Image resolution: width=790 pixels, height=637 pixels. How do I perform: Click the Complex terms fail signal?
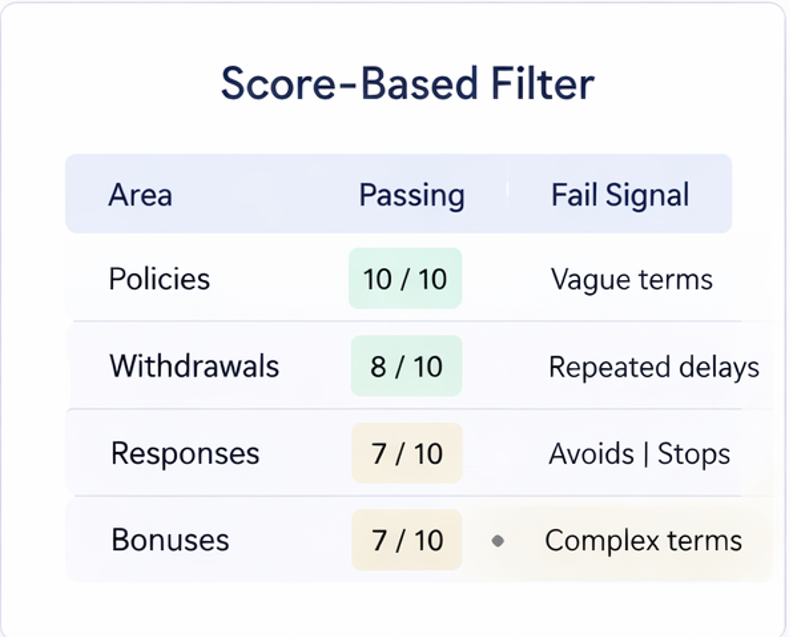click(643, 541)
